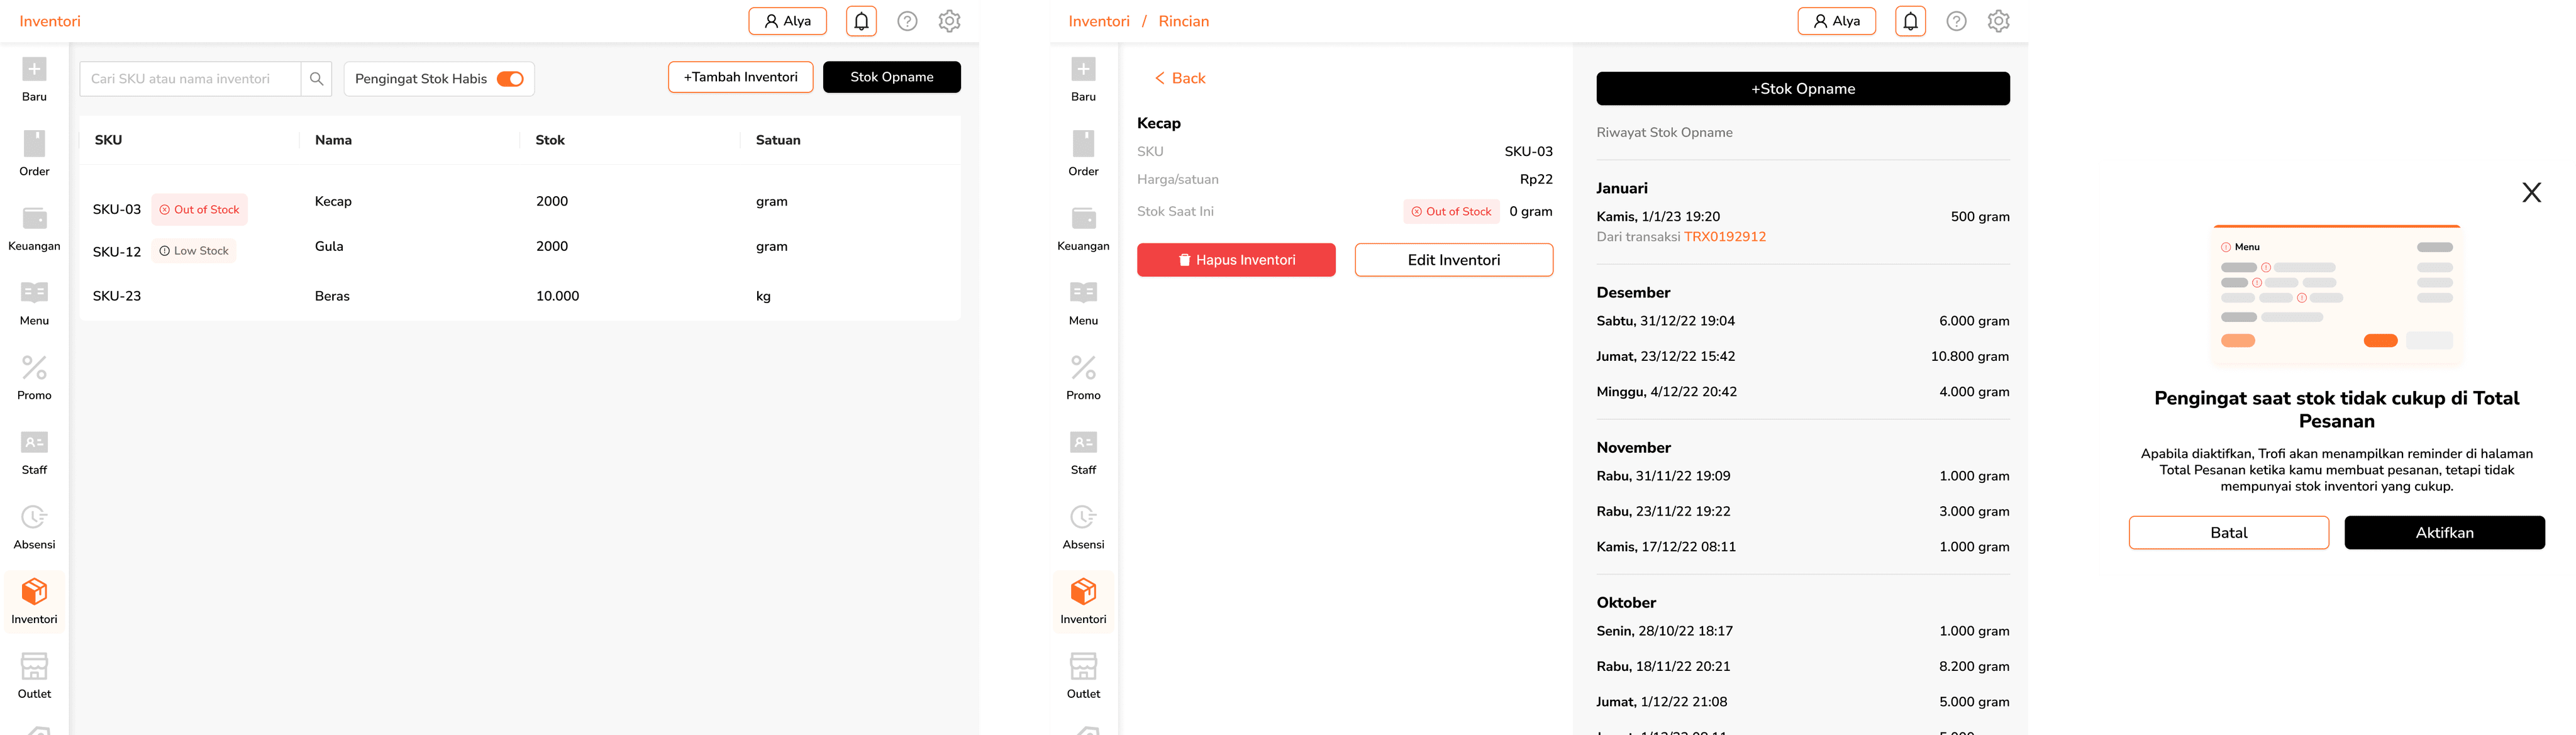Open help question mark icon in right panel

(x=1956, y=21)
